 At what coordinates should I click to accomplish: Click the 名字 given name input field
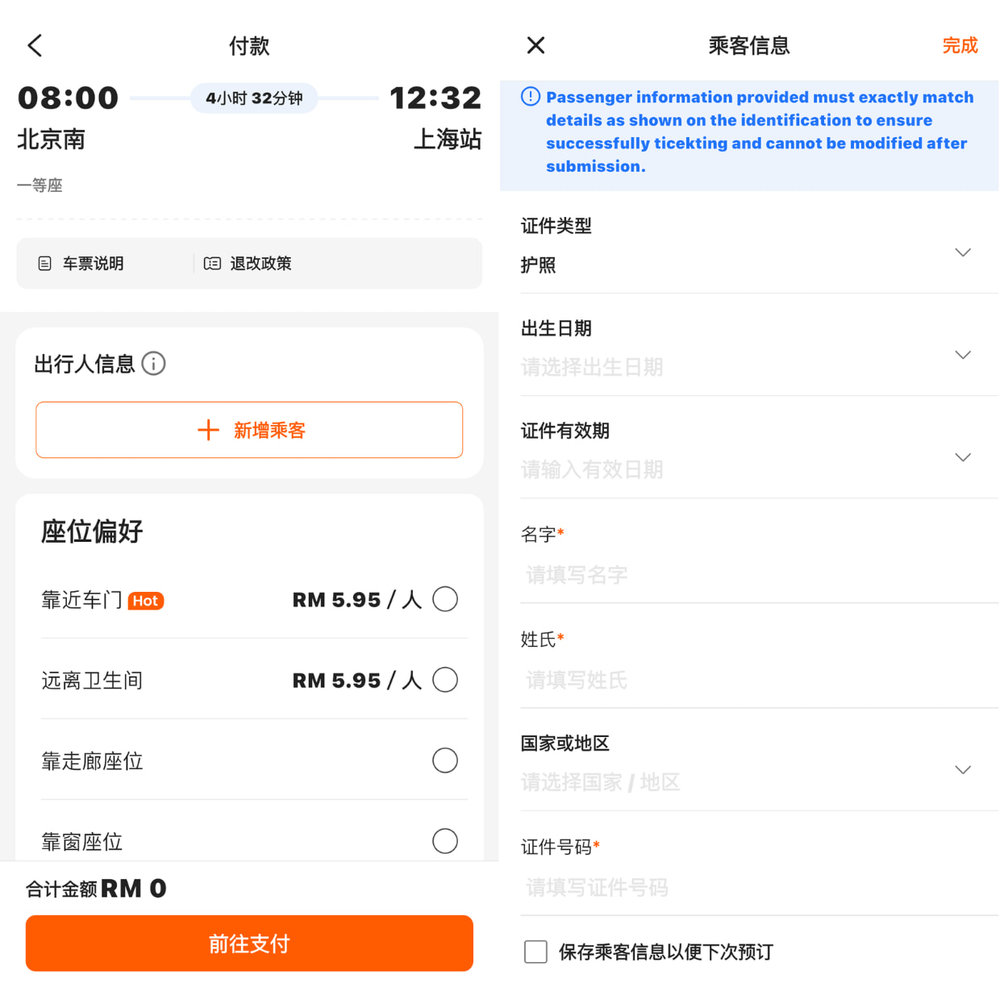click(700, 574)
